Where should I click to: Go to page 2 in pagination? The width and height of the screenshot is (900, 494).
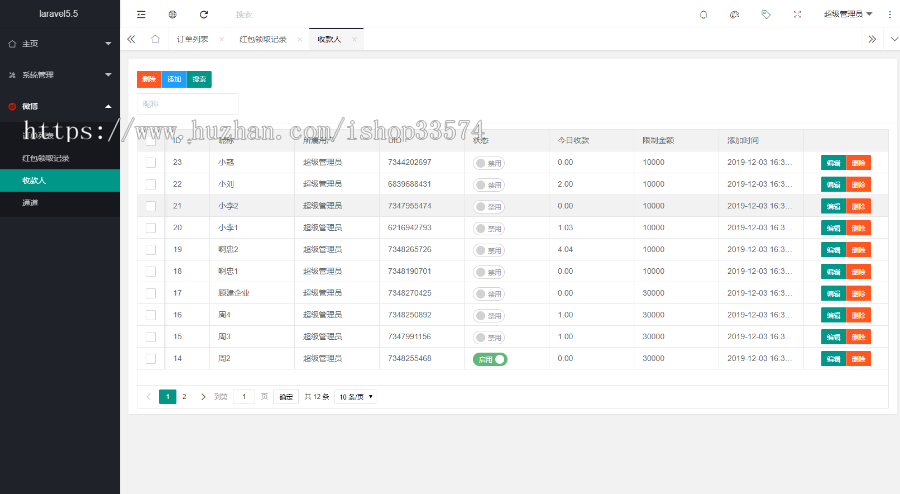[184, 396]
